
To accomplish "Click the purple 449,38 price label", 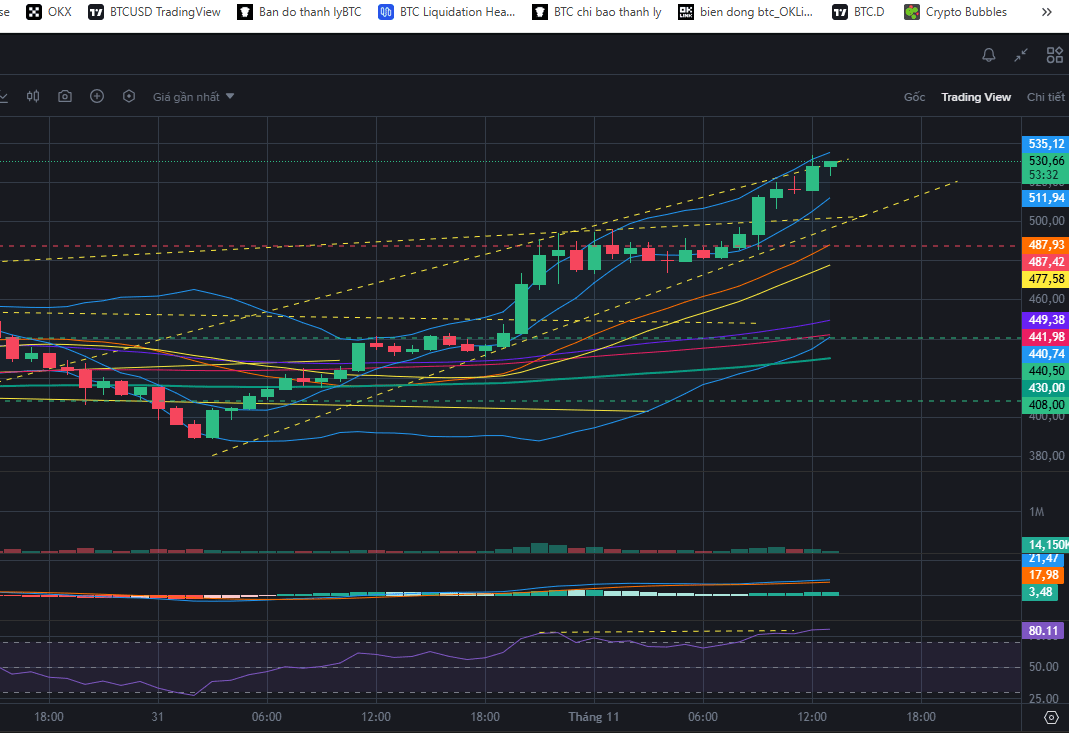I will (1046, 320).
